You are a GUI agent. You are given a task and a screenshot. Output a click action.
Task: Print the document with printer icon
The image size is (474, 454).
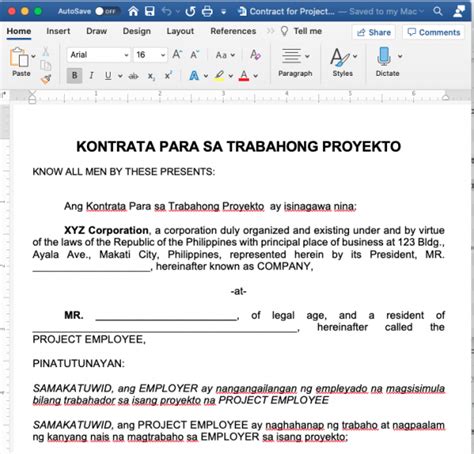207,11
